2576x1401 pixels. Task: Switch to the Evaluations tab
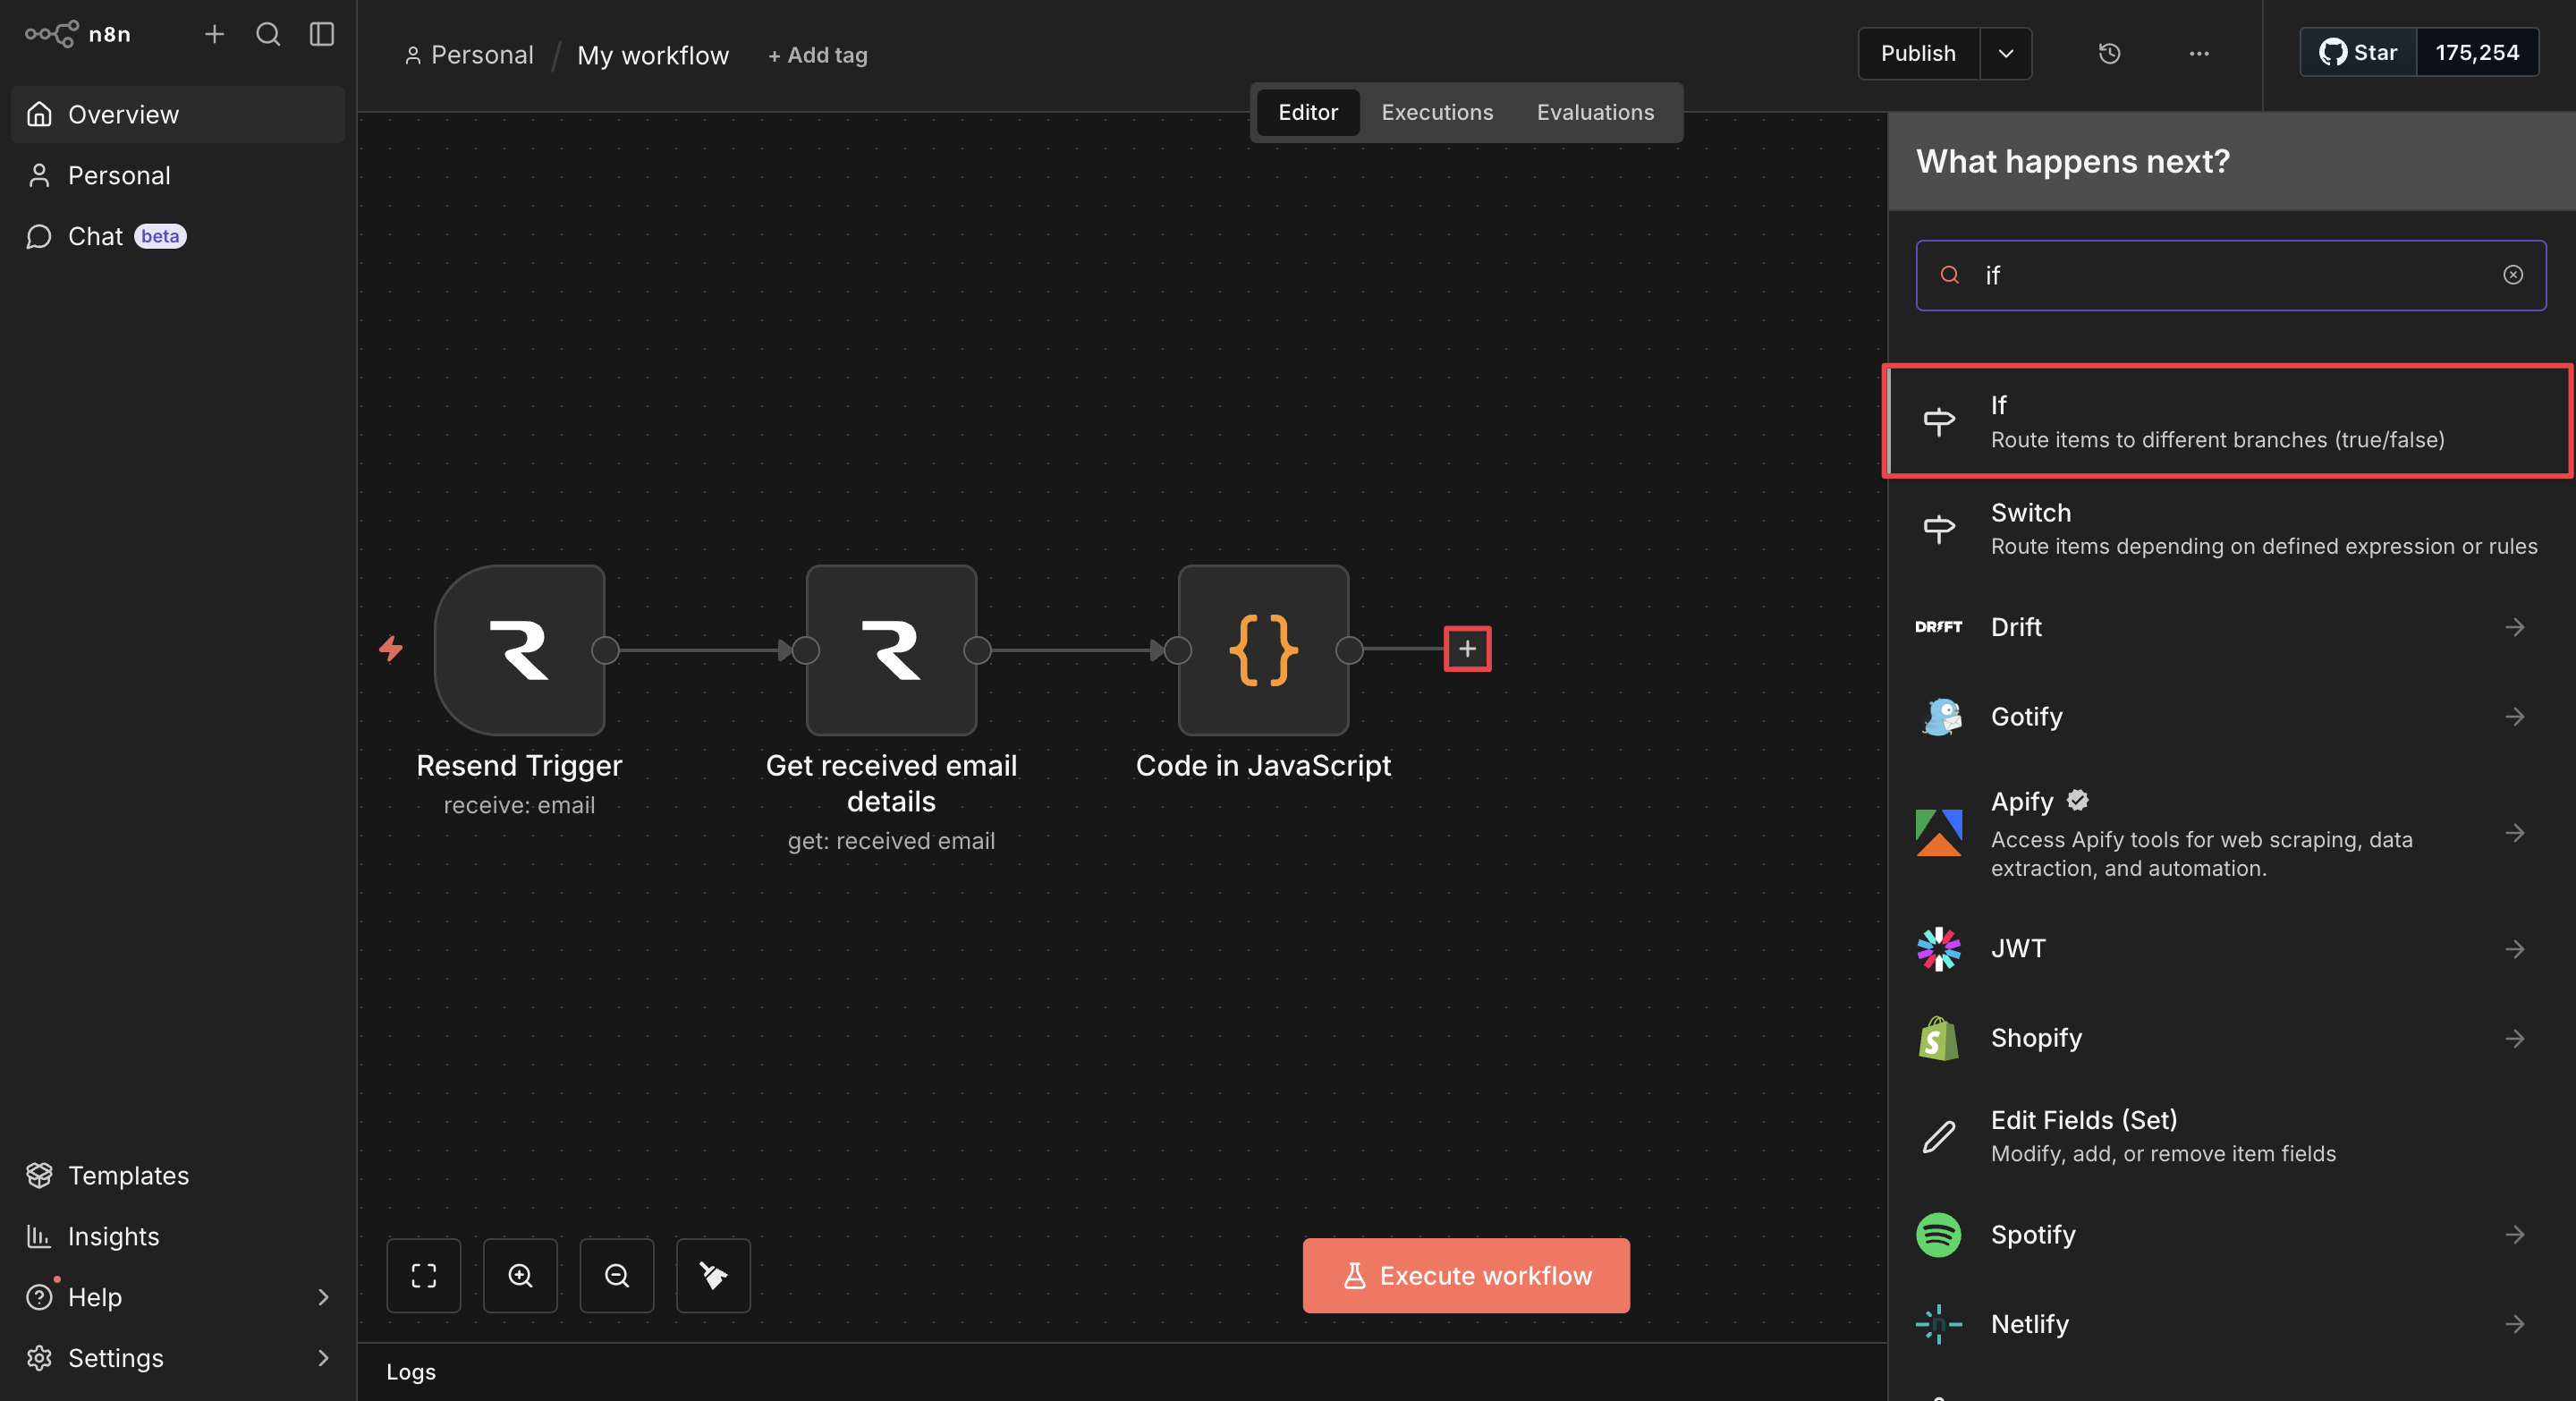[1595, 112]
